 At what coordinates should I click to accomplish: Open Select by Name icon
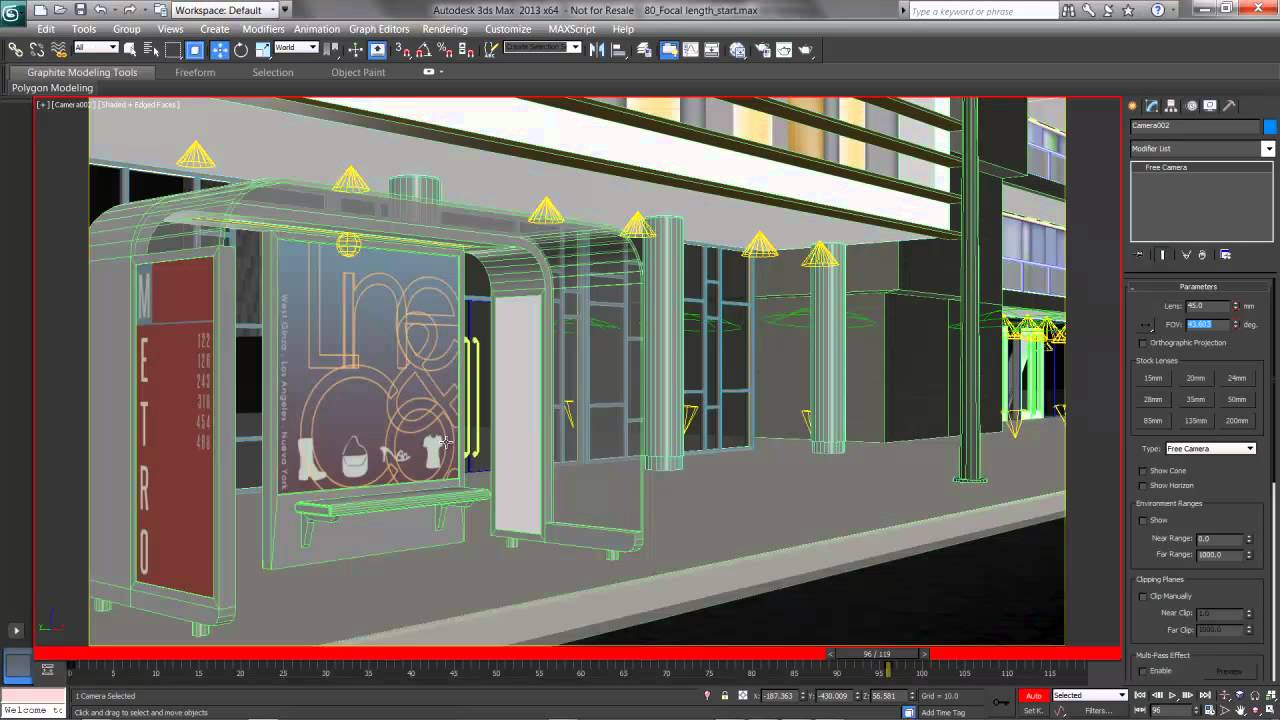(152, 49)
